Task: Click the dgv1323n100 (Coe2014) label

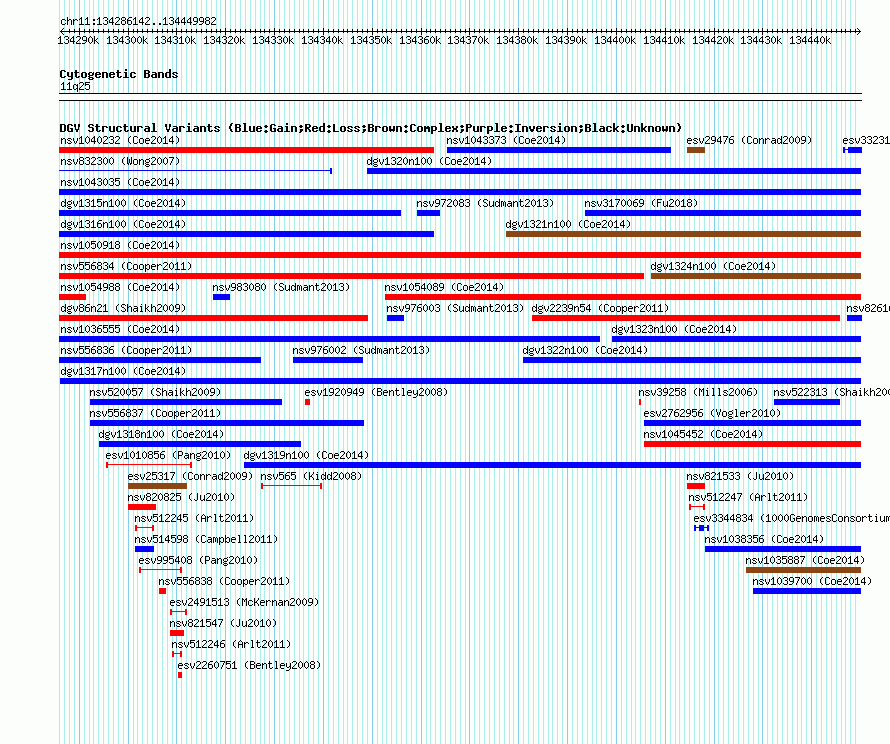Action: 674,329
